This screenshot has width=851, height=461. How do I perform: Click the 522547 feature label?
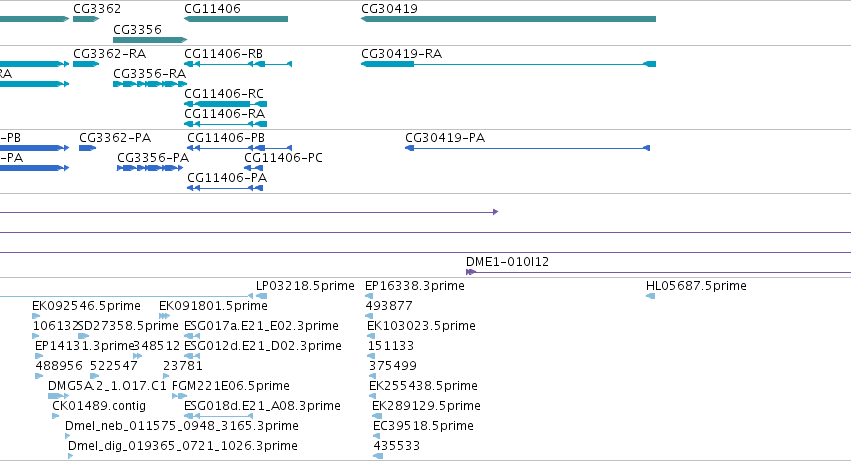(114, 366)
